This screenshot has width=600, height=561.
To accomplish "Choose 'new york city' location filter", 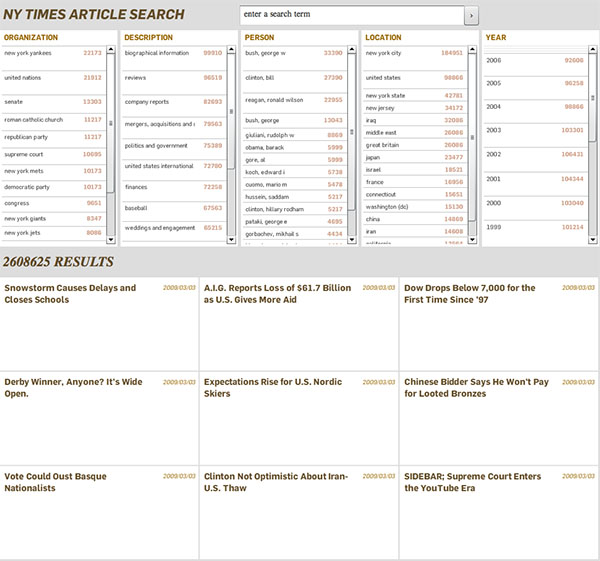I will tap(383, 53).
